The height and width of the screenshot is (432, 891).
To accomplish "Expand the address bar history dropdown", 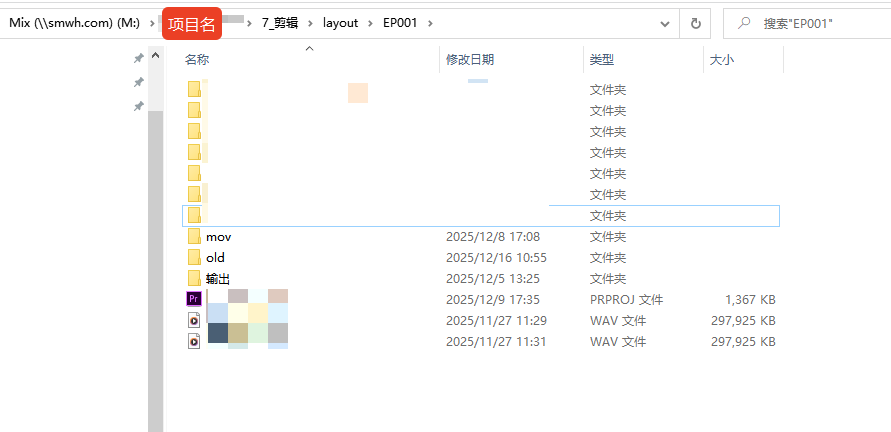I will pyautogui.click(x=665, y=24).
